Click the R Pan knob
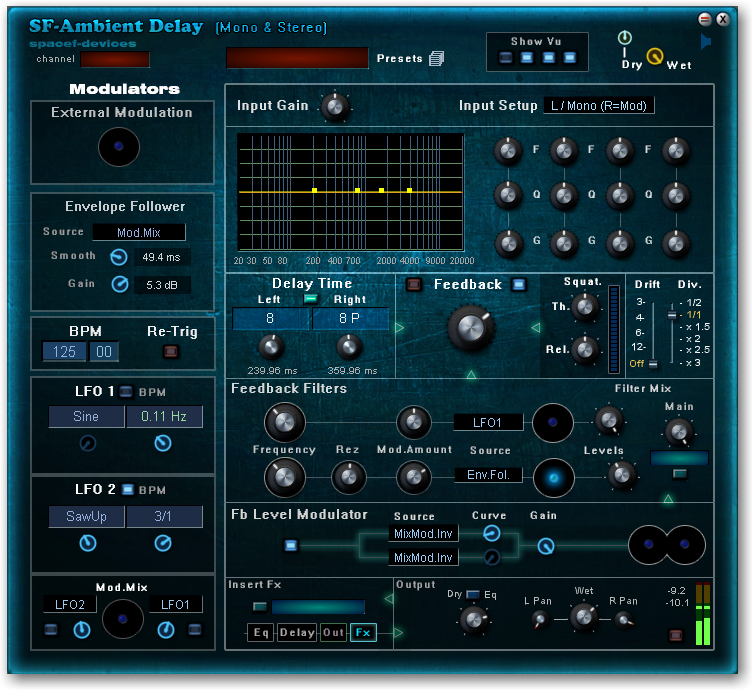 click(x=623, y=619)
